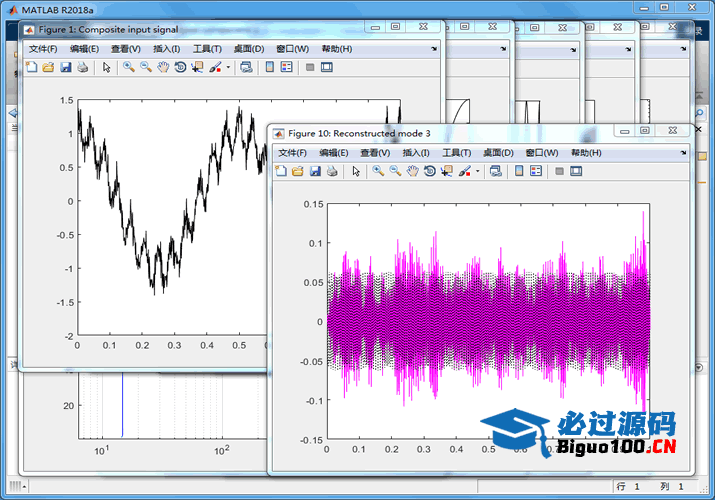The image size is (715, 500).
Task: Click New Figure icon in Figure 10 toolbar
Action: coord(281,171)
